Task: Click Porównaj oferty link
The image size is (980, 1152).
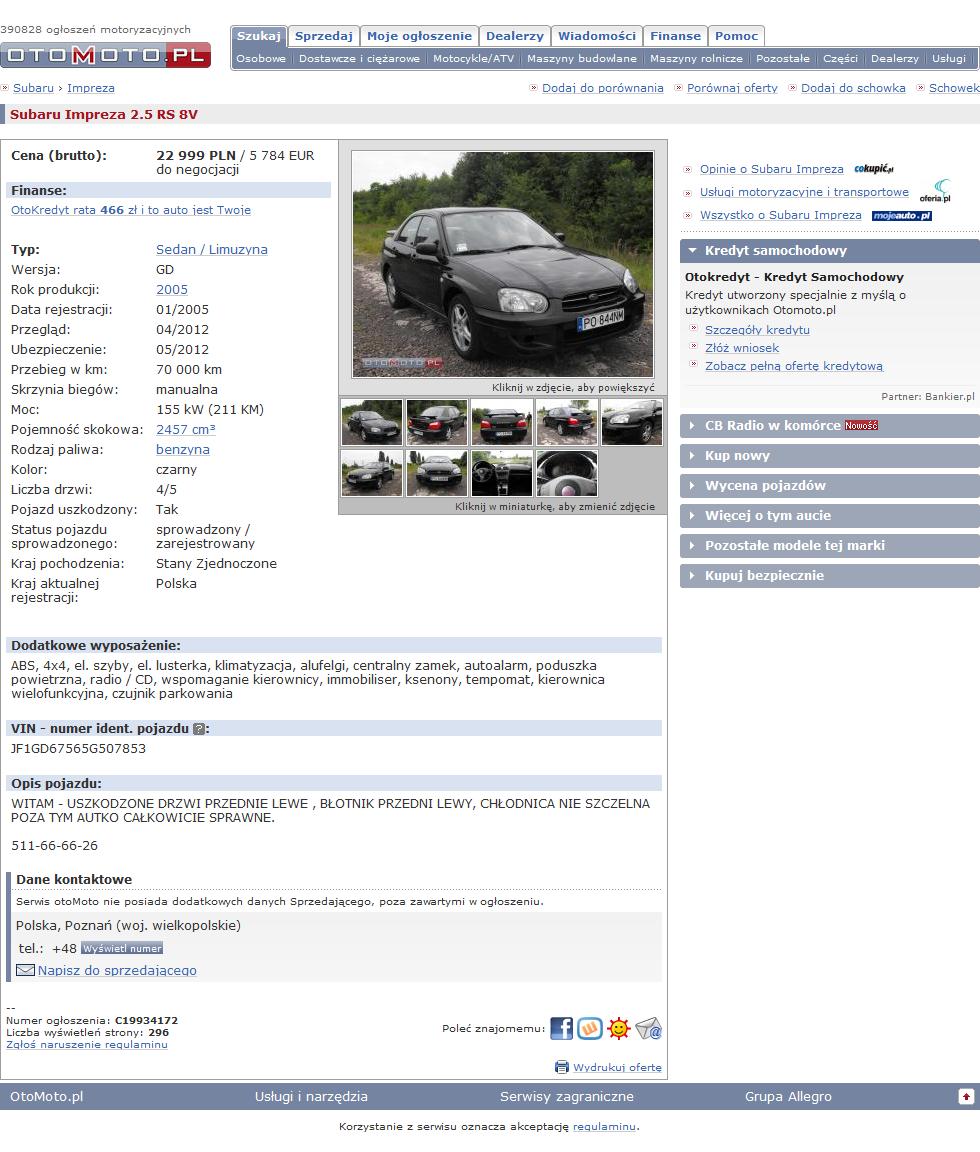Action: 732,88
